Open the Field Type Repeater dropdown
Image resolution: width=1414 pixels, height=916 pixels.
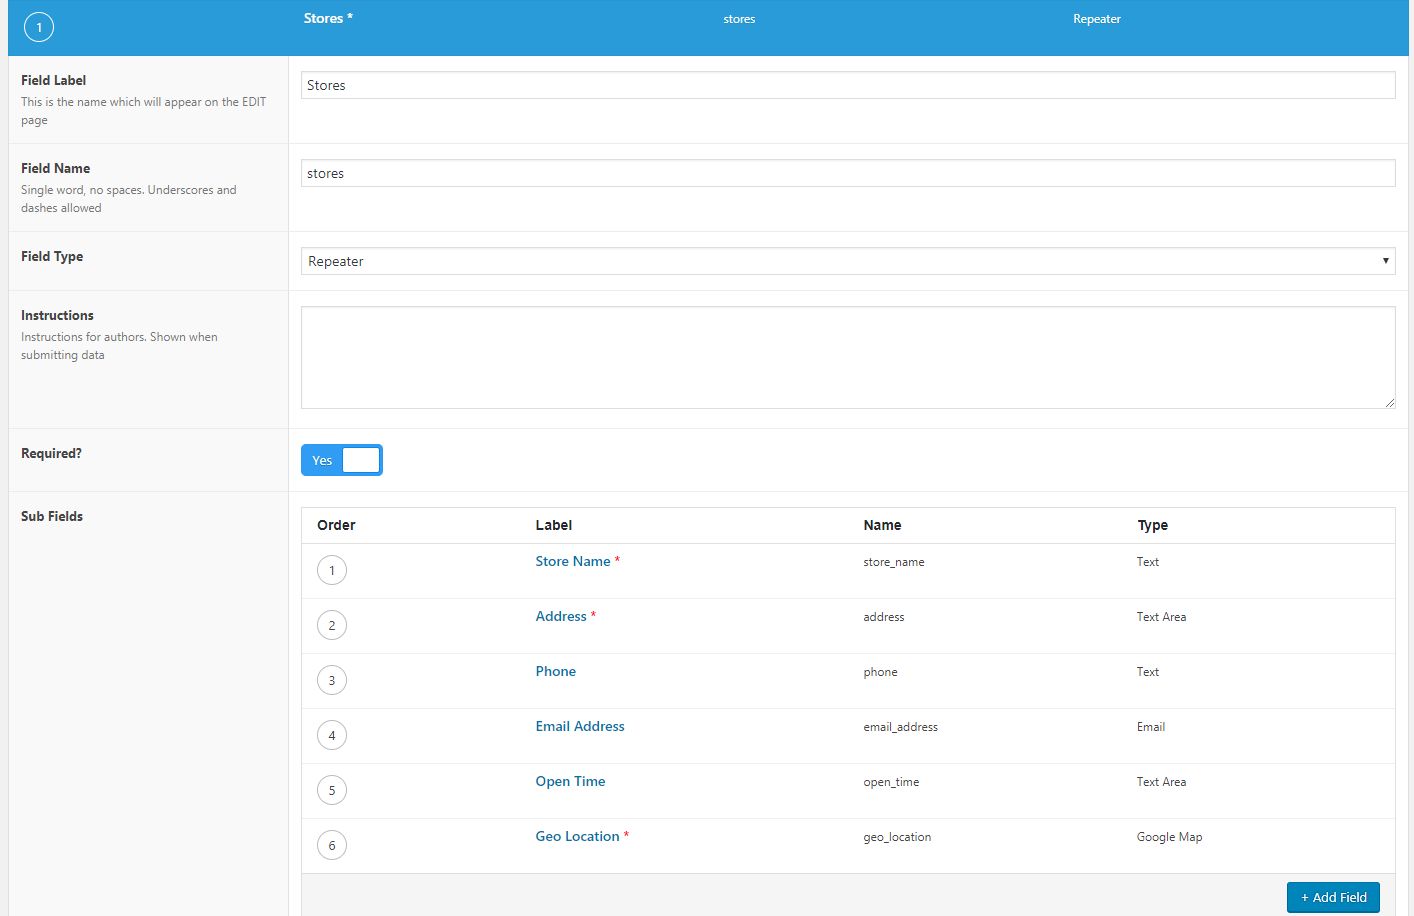click(x=848, y=261)
